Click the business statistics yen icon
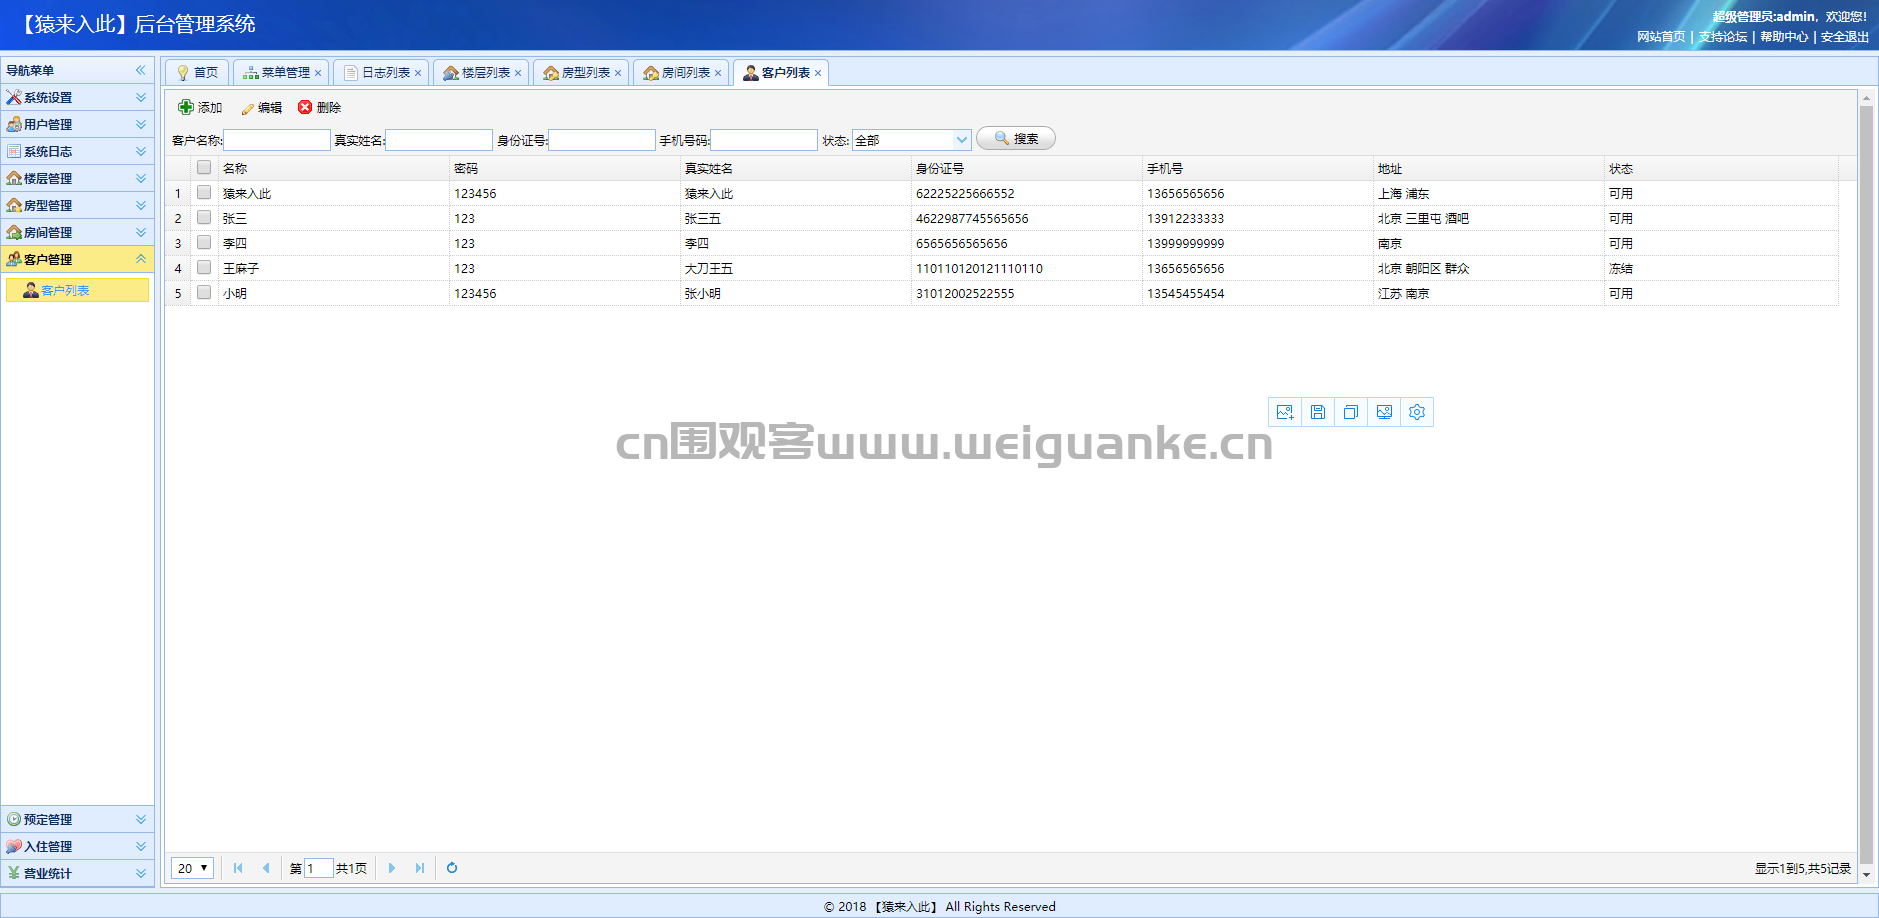 point(14,873)
